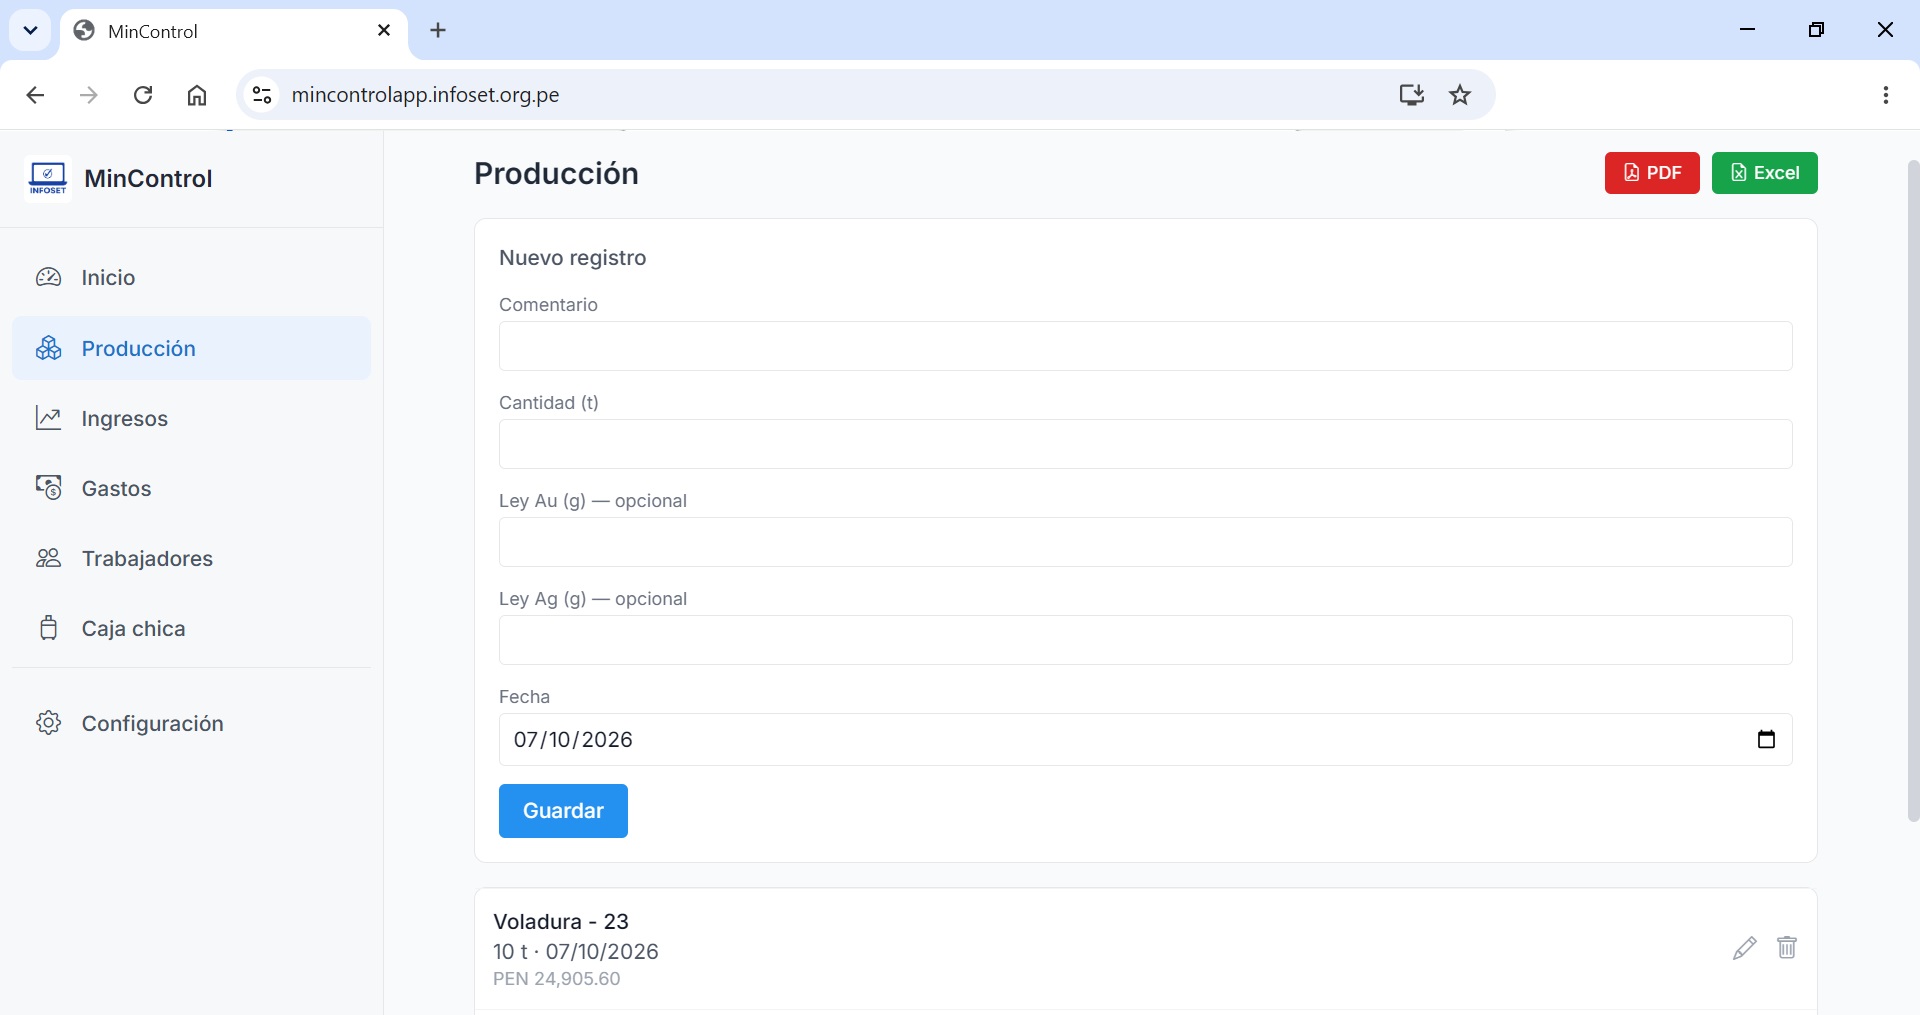The image size is (1920, 1015).
Task: Select Producción in the sidebar
Action: click(191, 348)
